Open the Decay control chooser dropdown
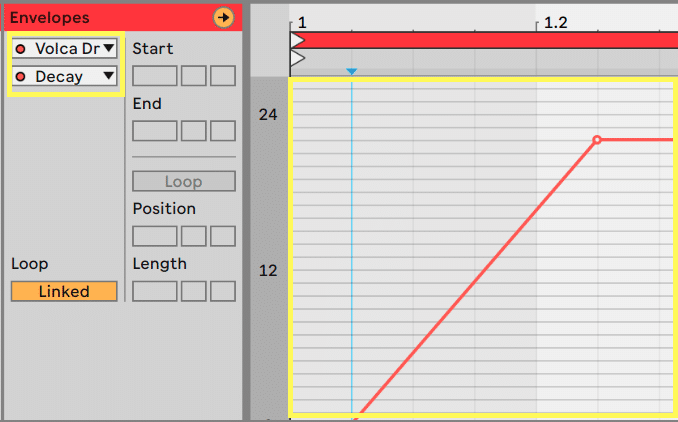Screen dimensions: 678x422 coord(64,77)
